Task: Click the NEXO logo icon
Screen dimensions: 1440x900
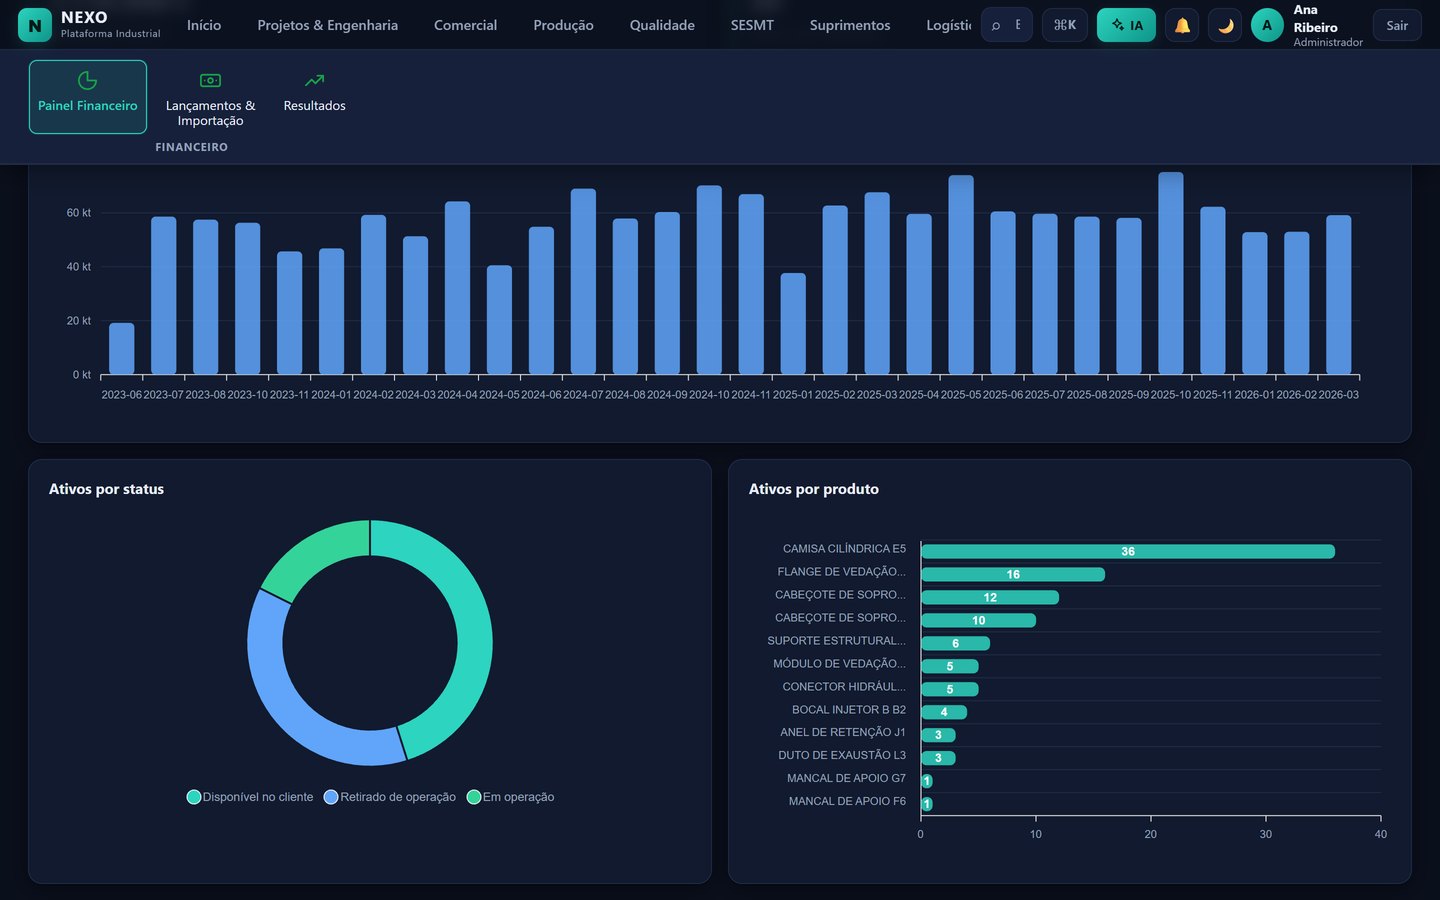Action: 35,26
